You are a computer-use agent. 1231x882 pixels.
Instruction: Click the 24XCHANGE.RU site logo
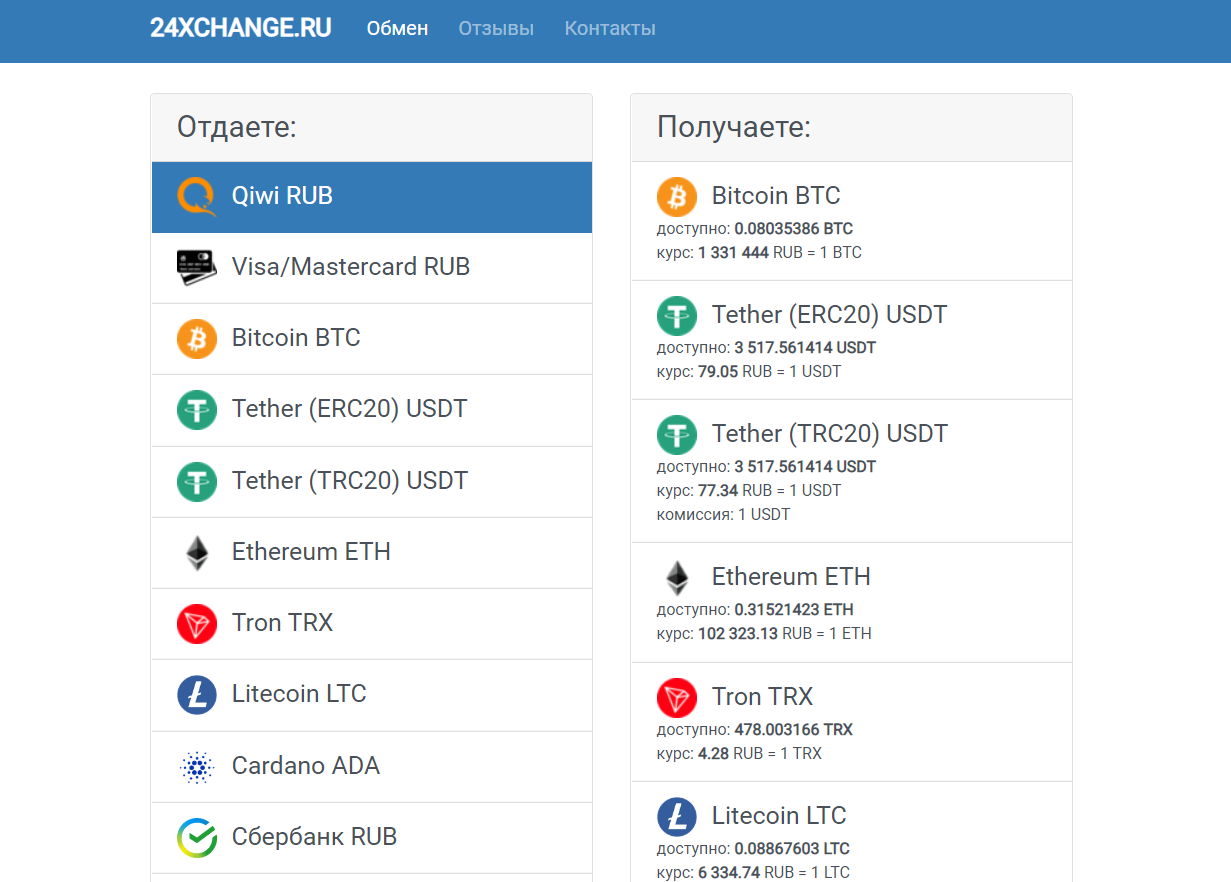[241, 28]
